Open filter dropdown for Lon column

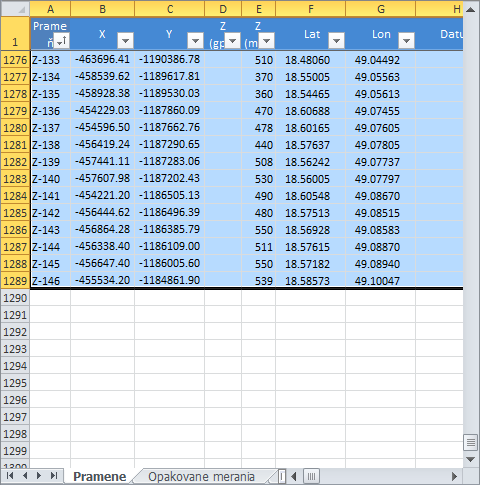pyautogui.click(x=406, y=41)
